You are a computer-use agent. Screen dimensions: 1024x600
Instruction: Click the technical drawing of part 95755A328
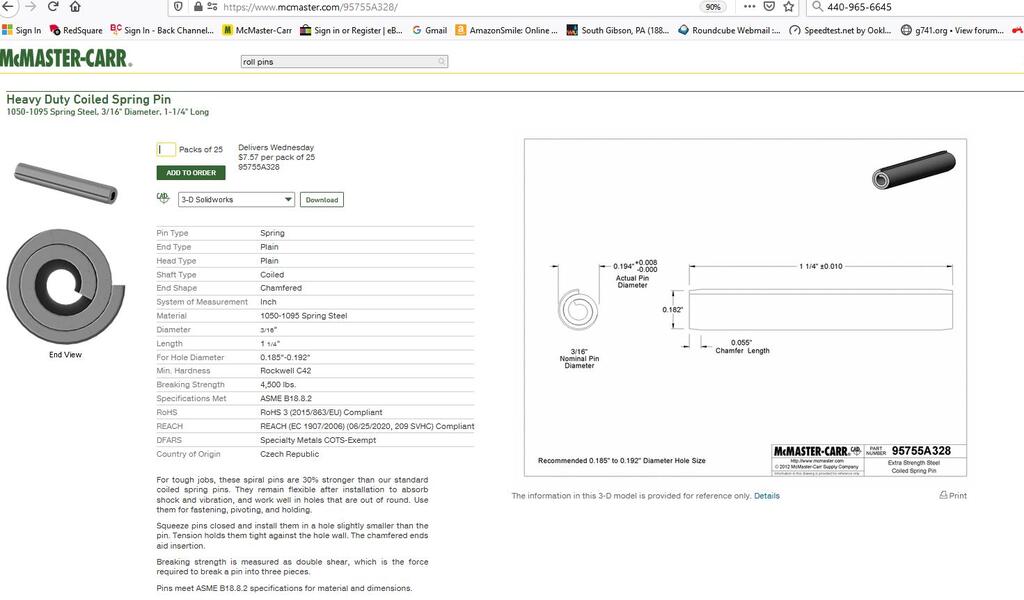tap(745, 307)
